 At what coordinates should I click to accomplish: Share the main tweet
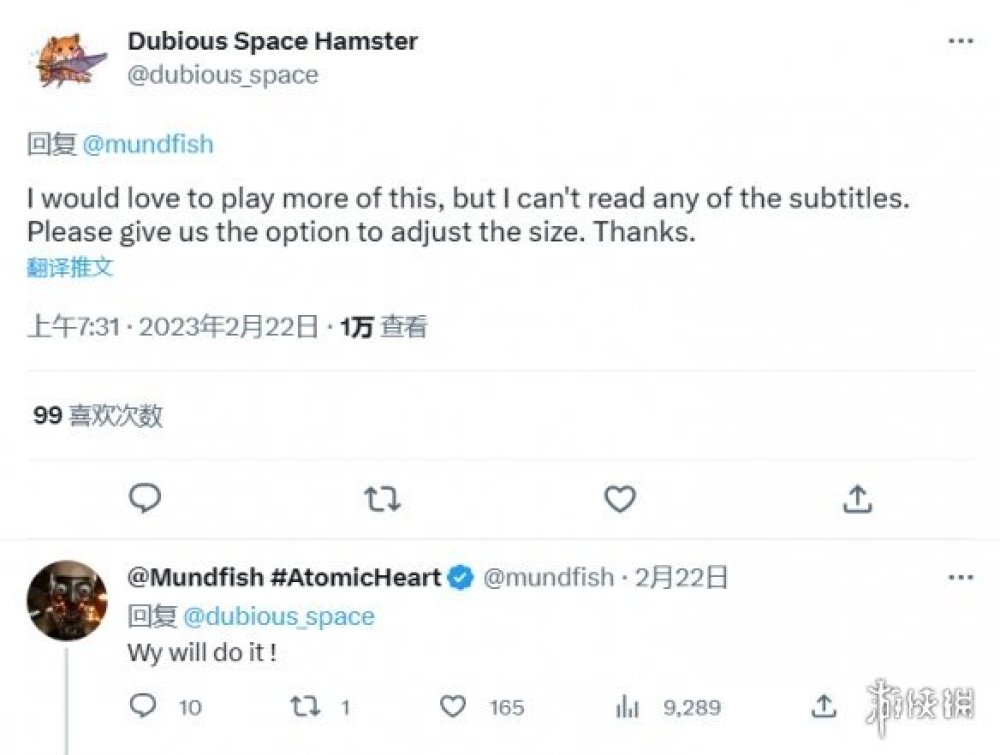tap(858, 498)
